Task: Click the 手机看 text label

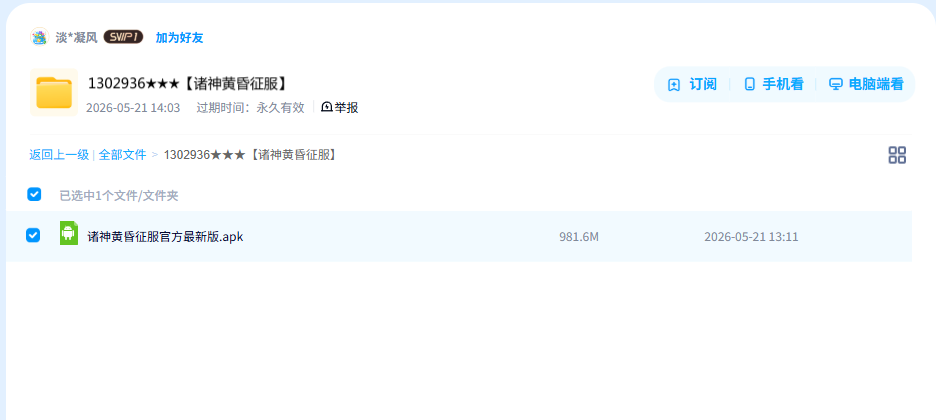Action: (x=783, y=85)
